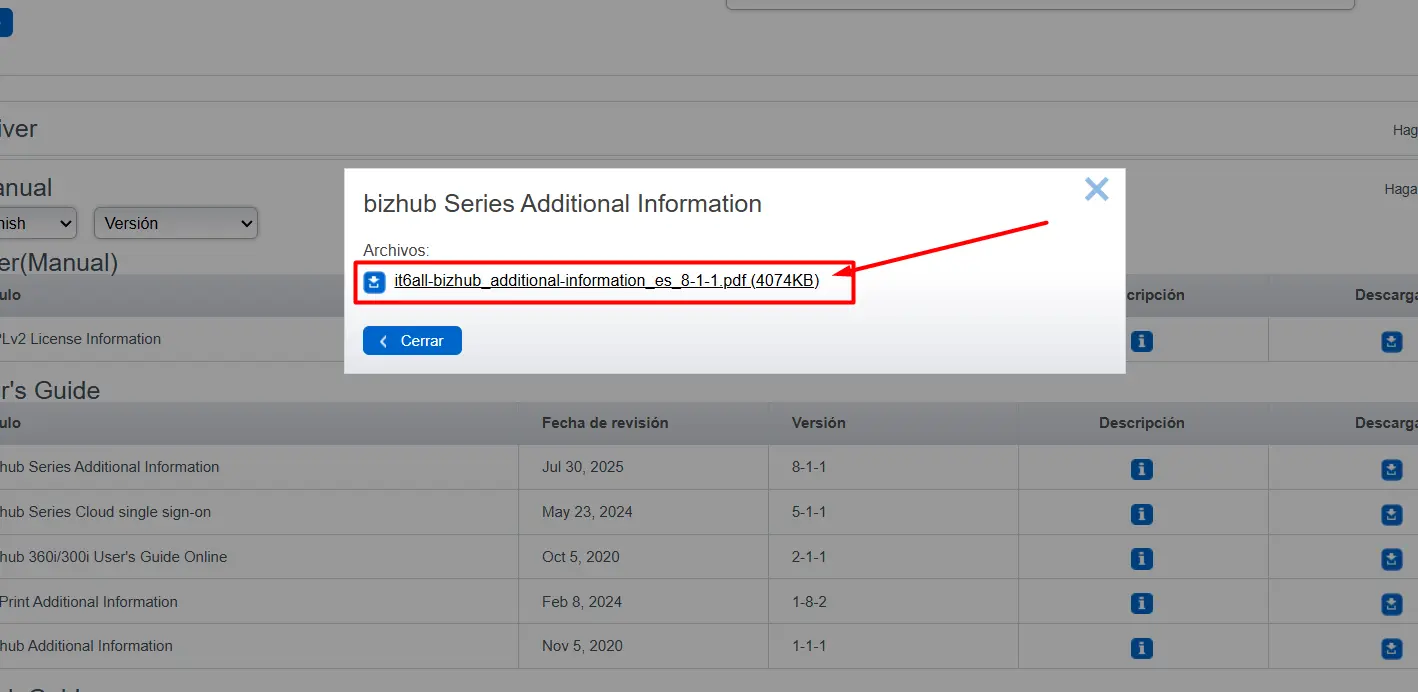Image resolution: width=1418 pixels, height=692 pixels.
Task: Sort by Fecha de revisión column header
Action: 605,423
